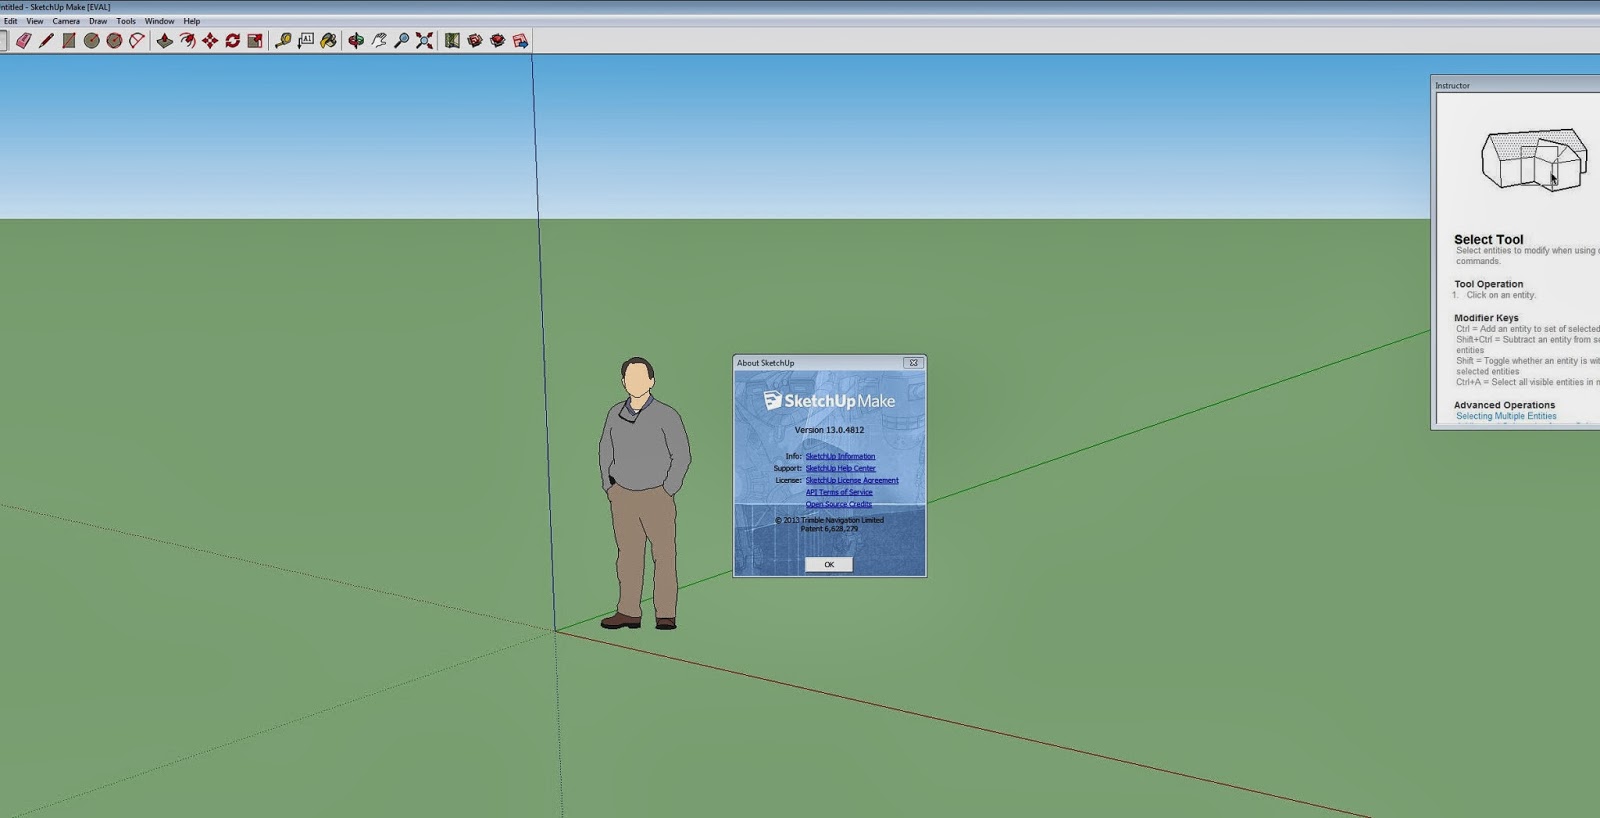Click the Zoom Extents icon
1600x818 pixels.
[424, 41]
